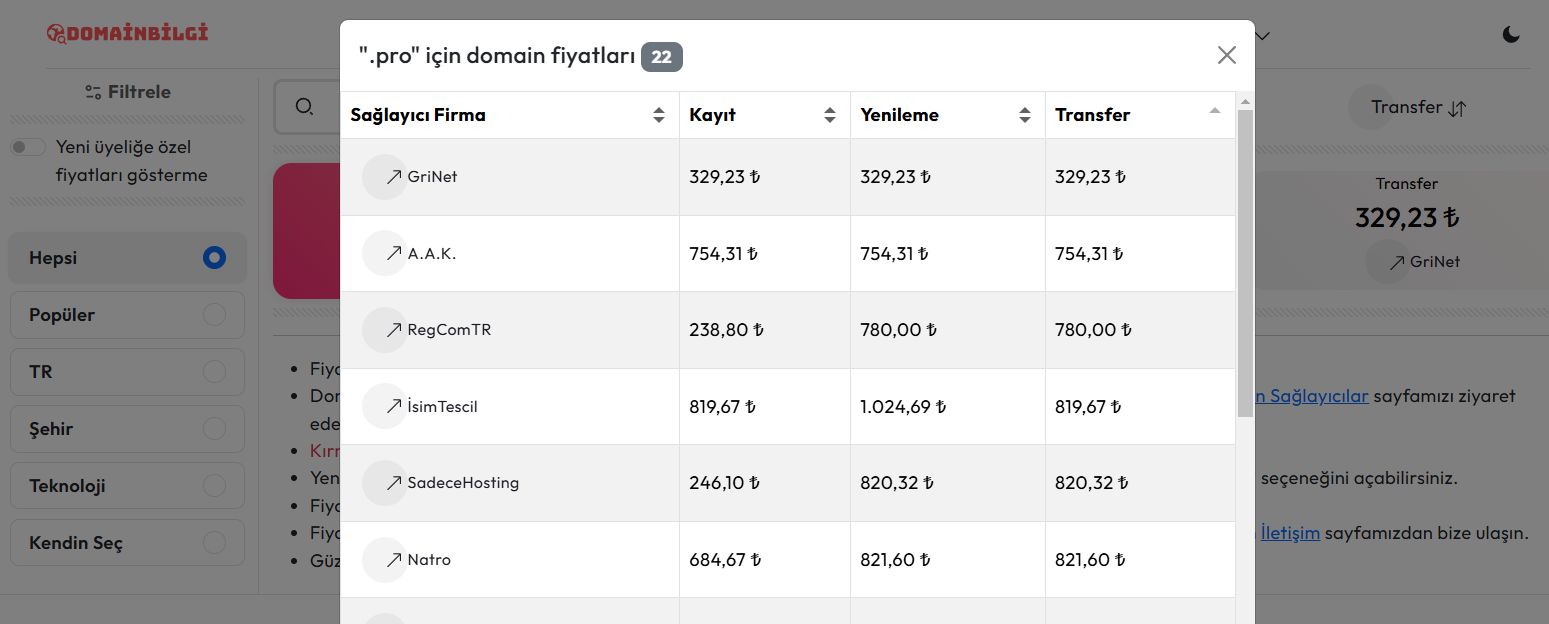This screenshot has height=624, width=1549.
Task: Toggle 'Yeni üyeliğe özel fiyatları gösterme' switch
Action: (x=29, y=148)
